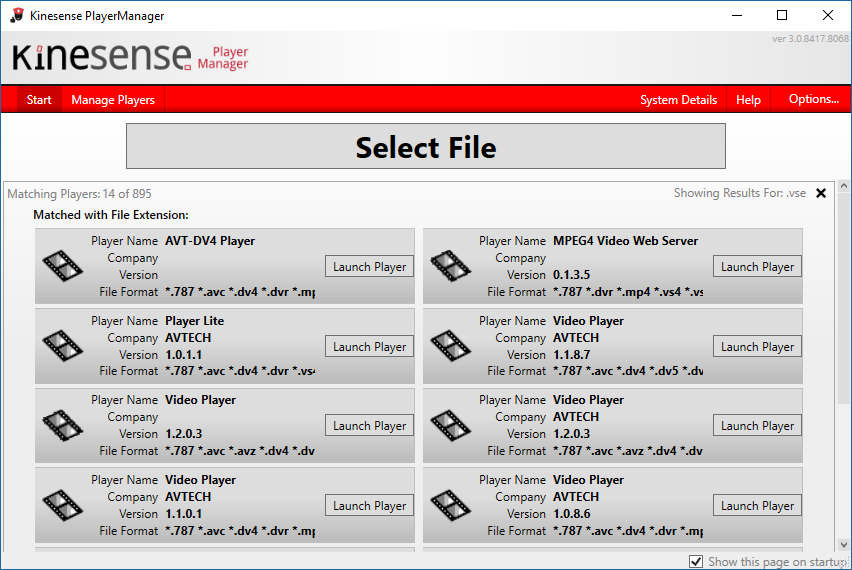The height and width of the screenshot is (570, 852).
Task: Launch the MPEG4 Video Web Server player
Action: click(x=757, y=267)
